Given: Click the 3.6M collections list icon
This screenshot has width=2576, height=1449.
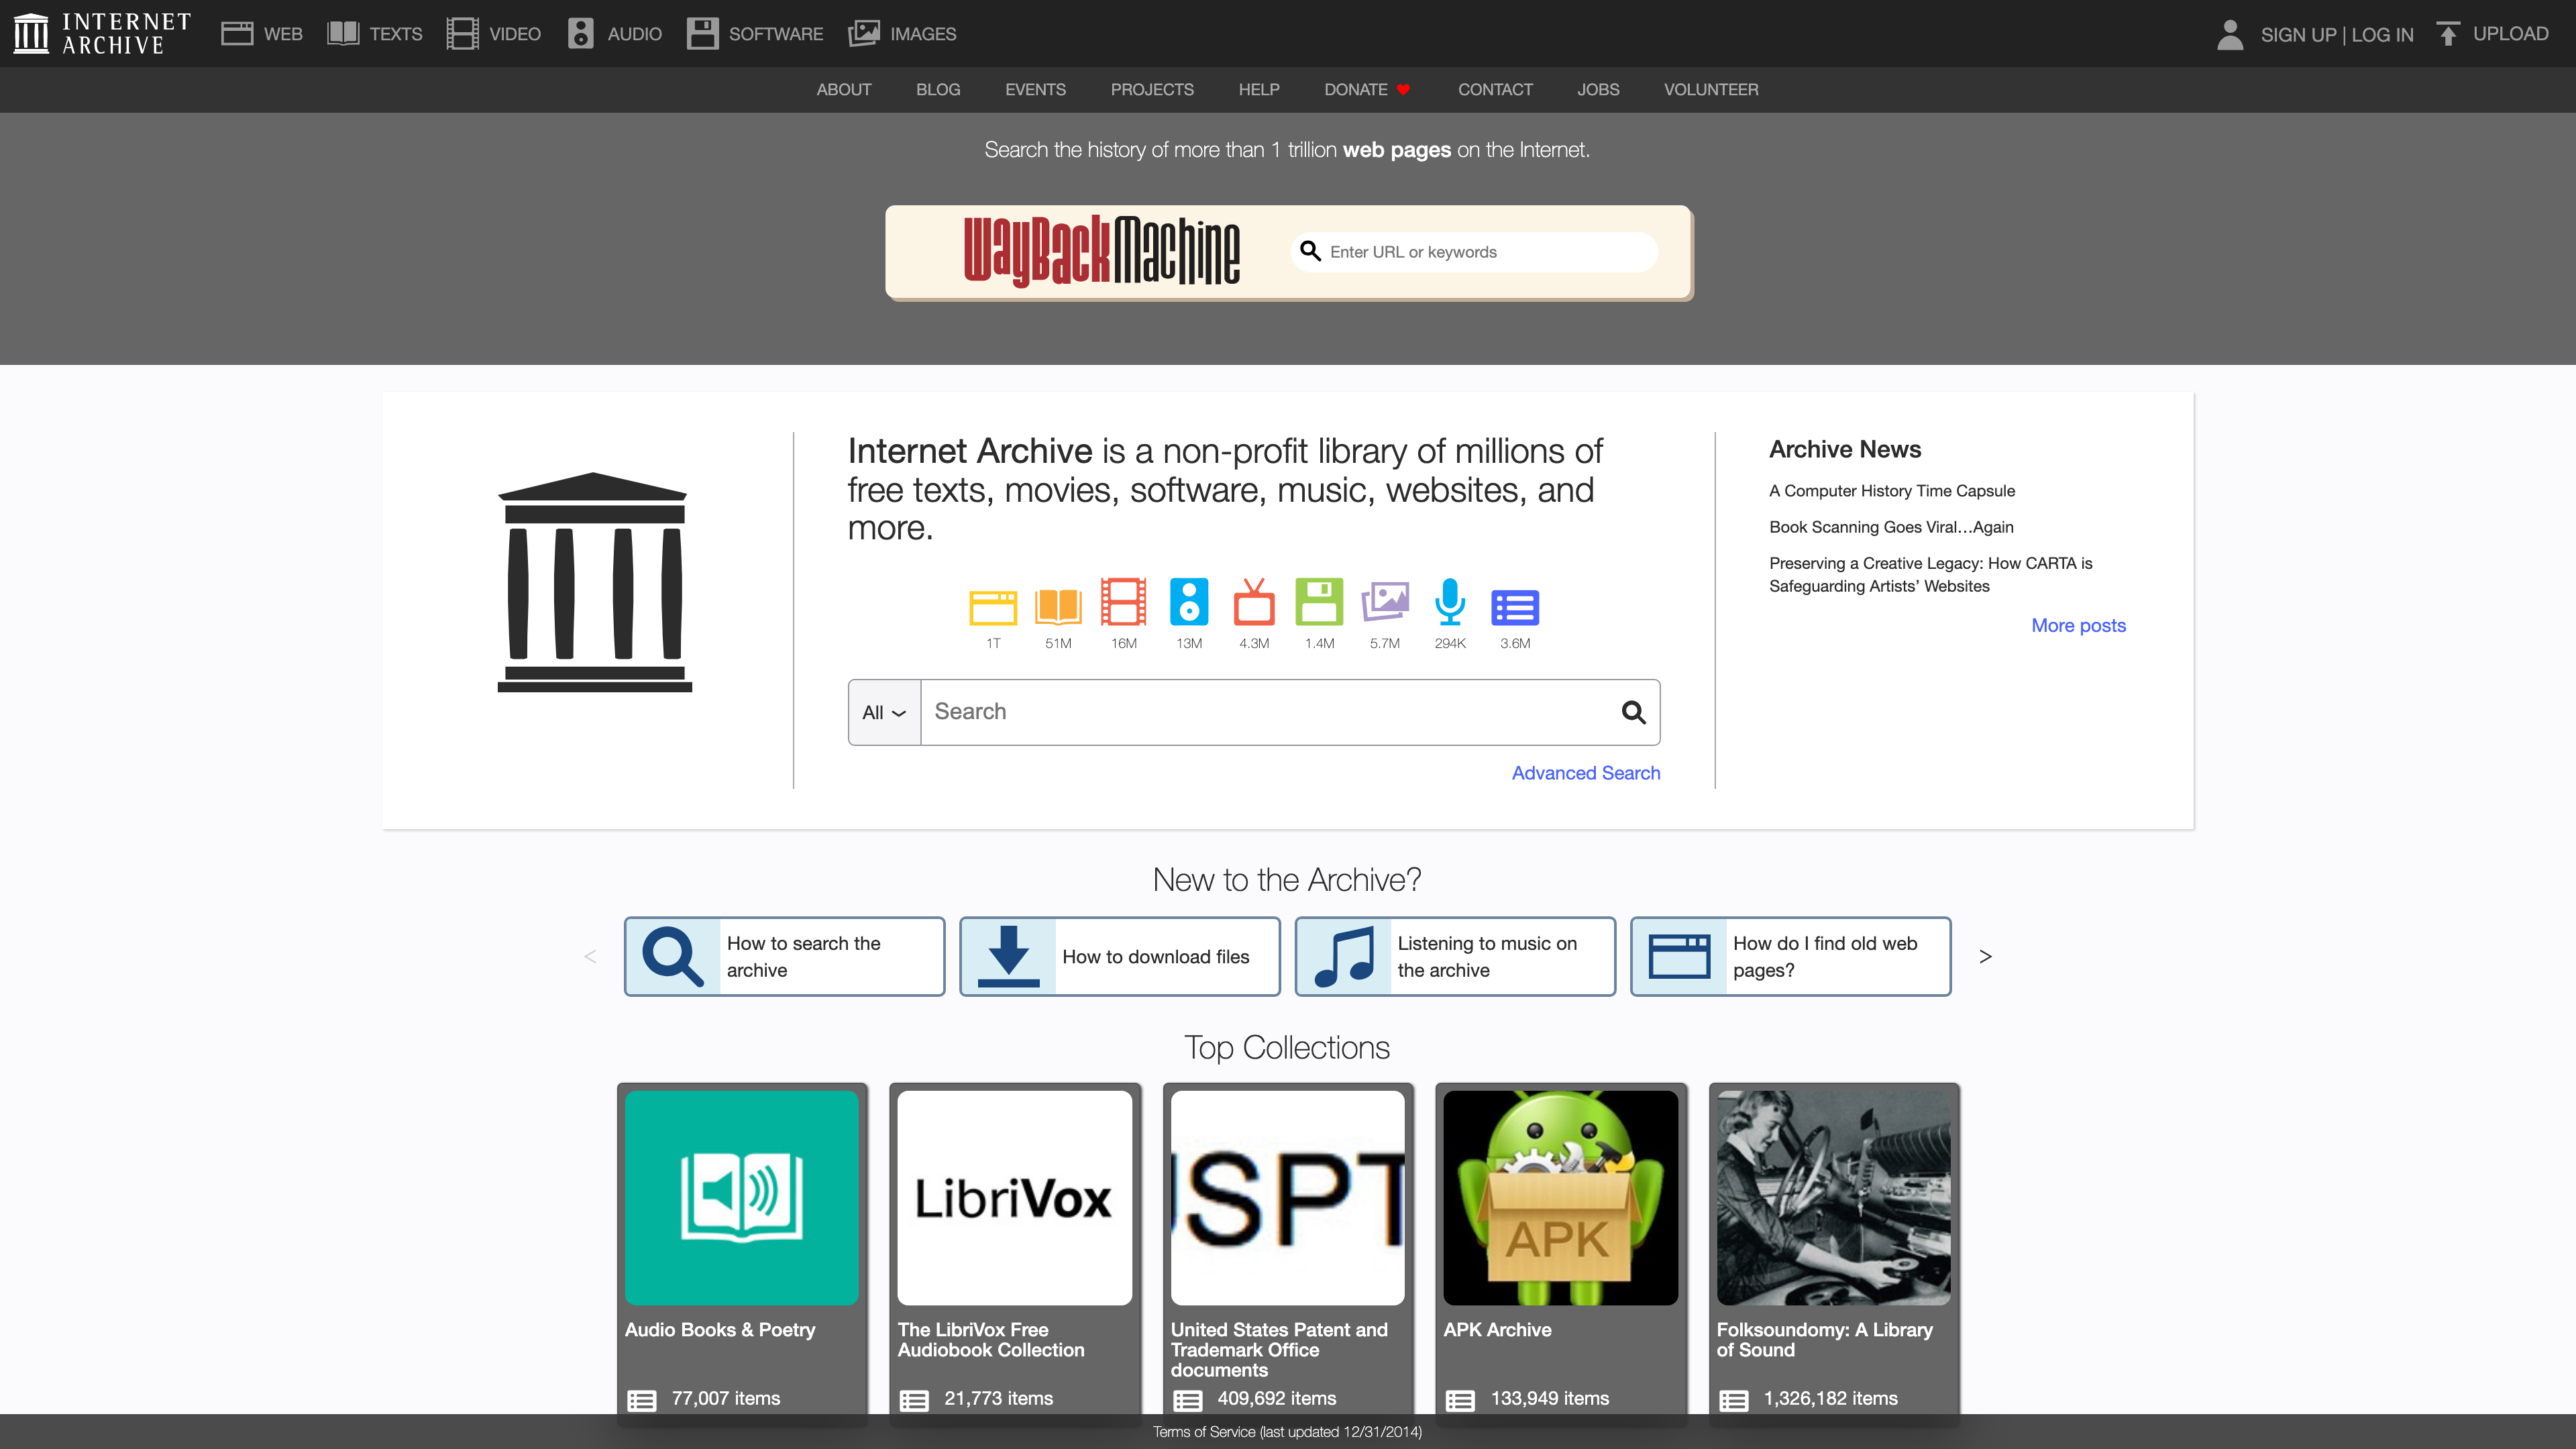Looking at the screenshot, I should (1515, 608).
